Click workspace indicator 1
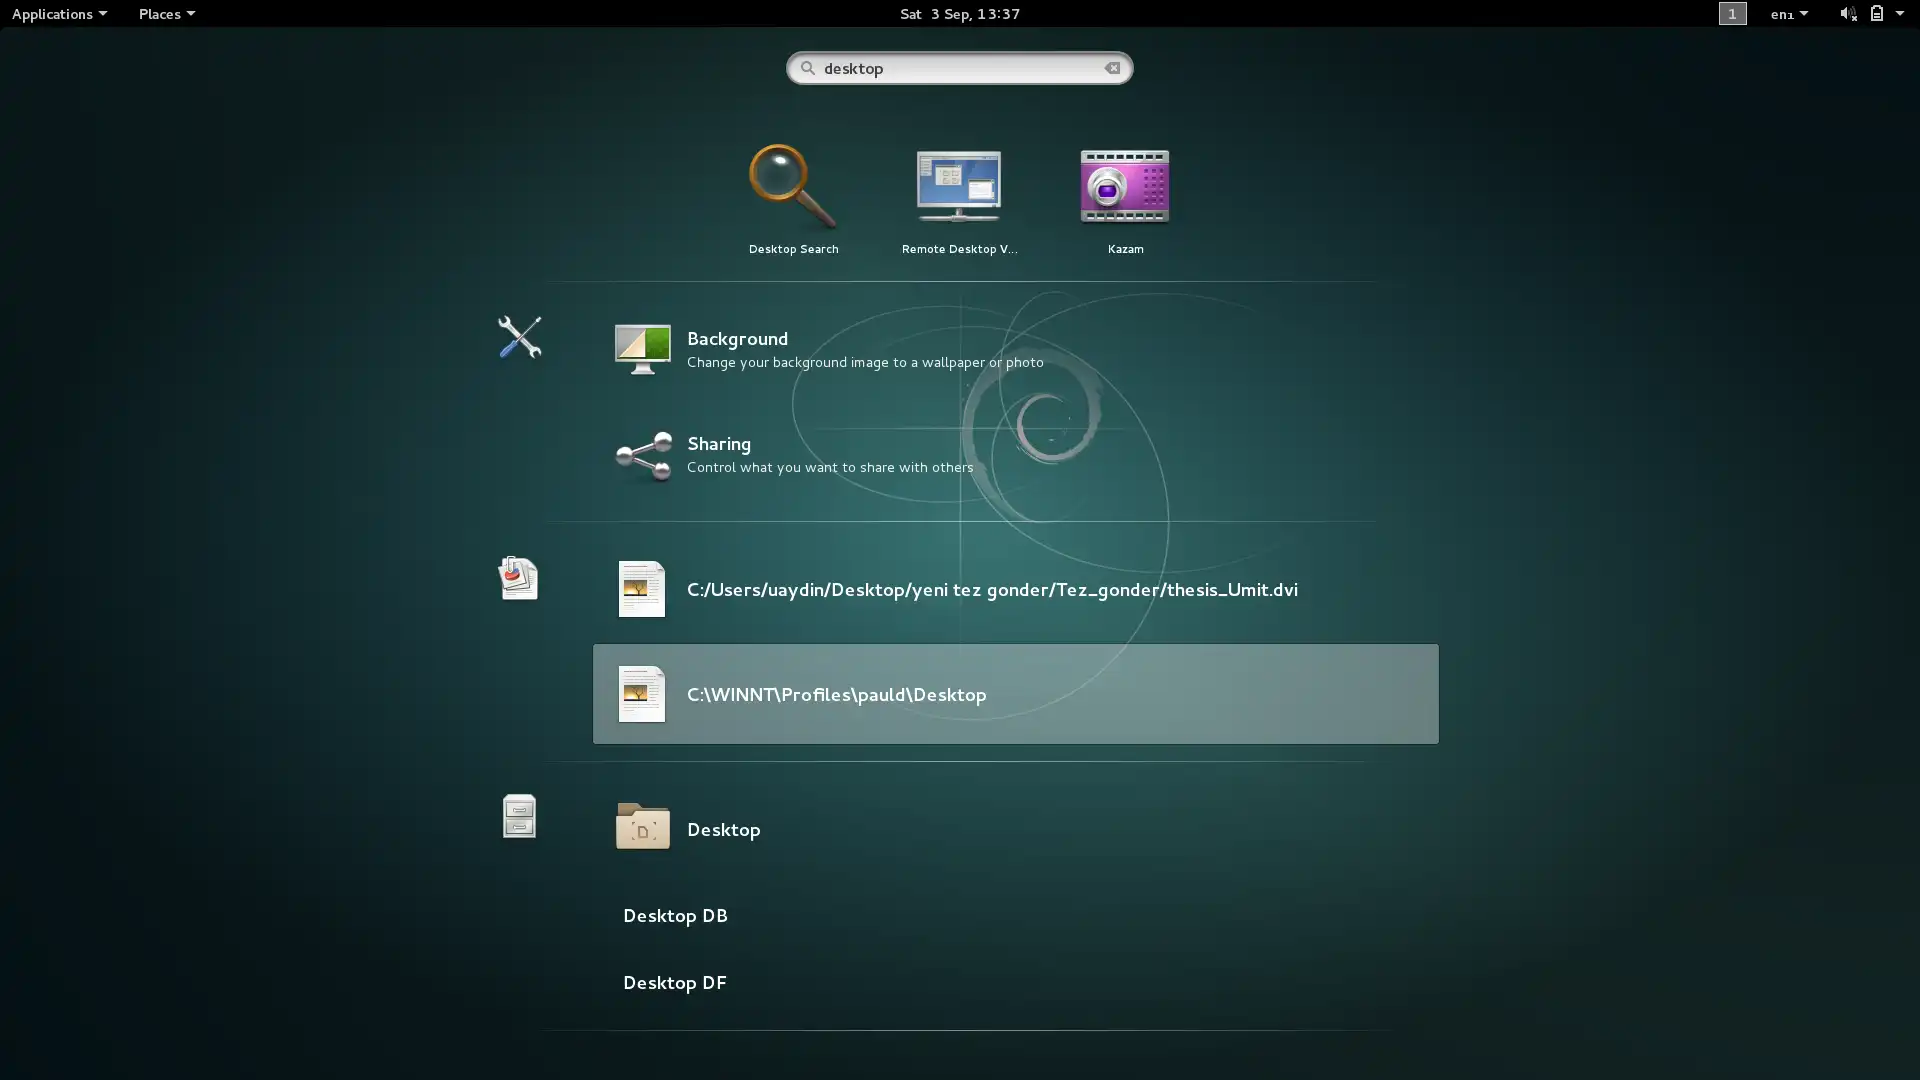The width and height of the screenshot is (1920, 1080). pos(1732,14)
